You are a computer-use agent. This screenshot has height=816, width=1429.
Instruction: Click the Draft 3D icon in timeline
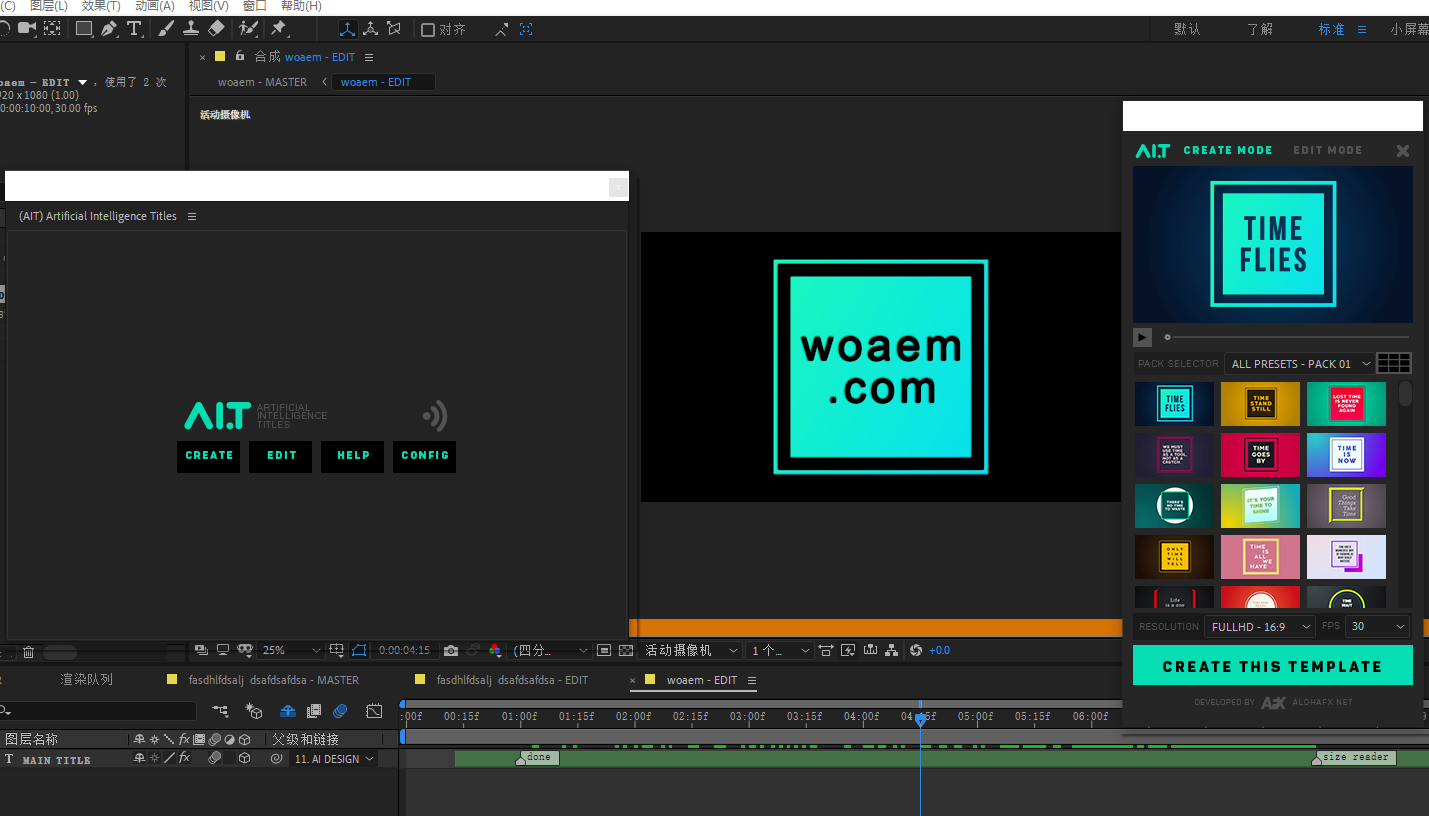tap(254, 711)
